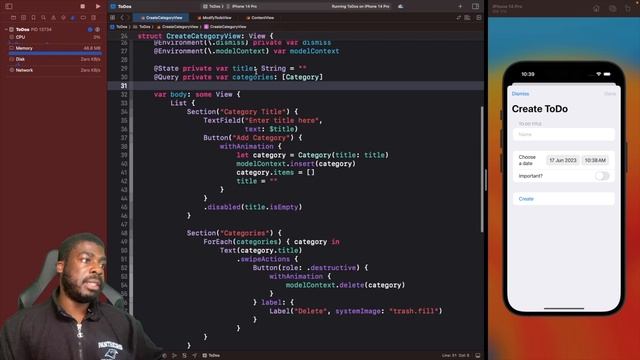This screenshot has width=640, height=360.
Task: Open the source control navigator icon
Action: pyautogui.click(x=23, y=18)
